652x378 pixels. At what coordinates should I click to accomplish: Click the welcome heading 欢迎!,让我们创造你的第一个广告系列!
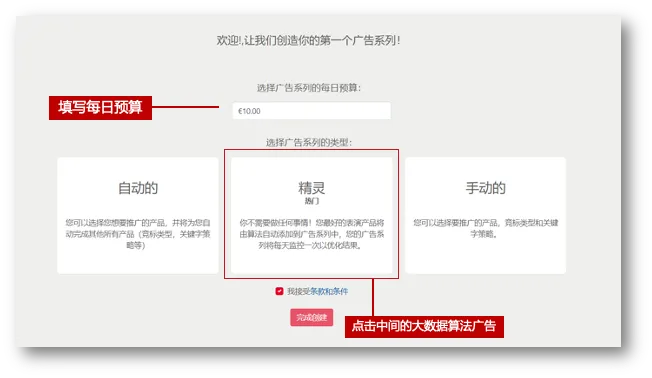pyautogui.click(x=308, y=41)
